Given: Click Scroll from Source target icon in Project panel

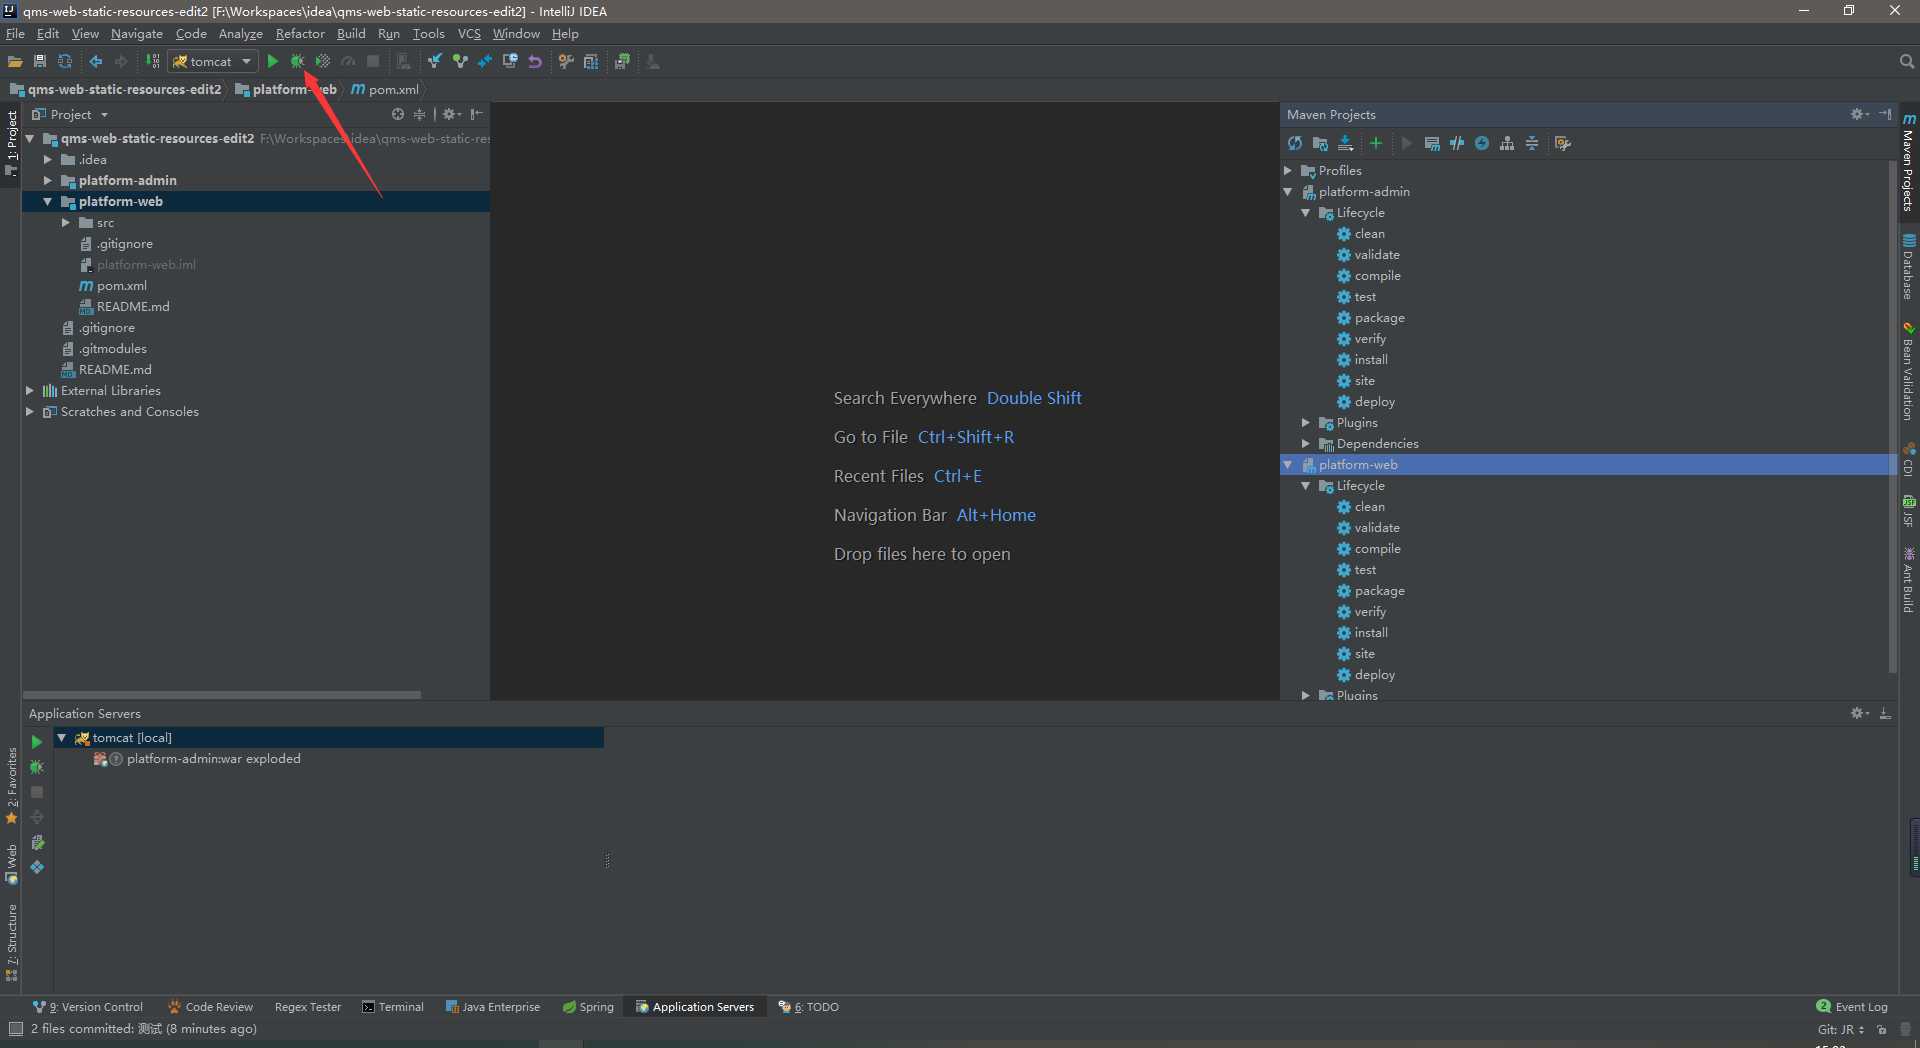Looking at the screenshot, I should [x=398, y=114].
